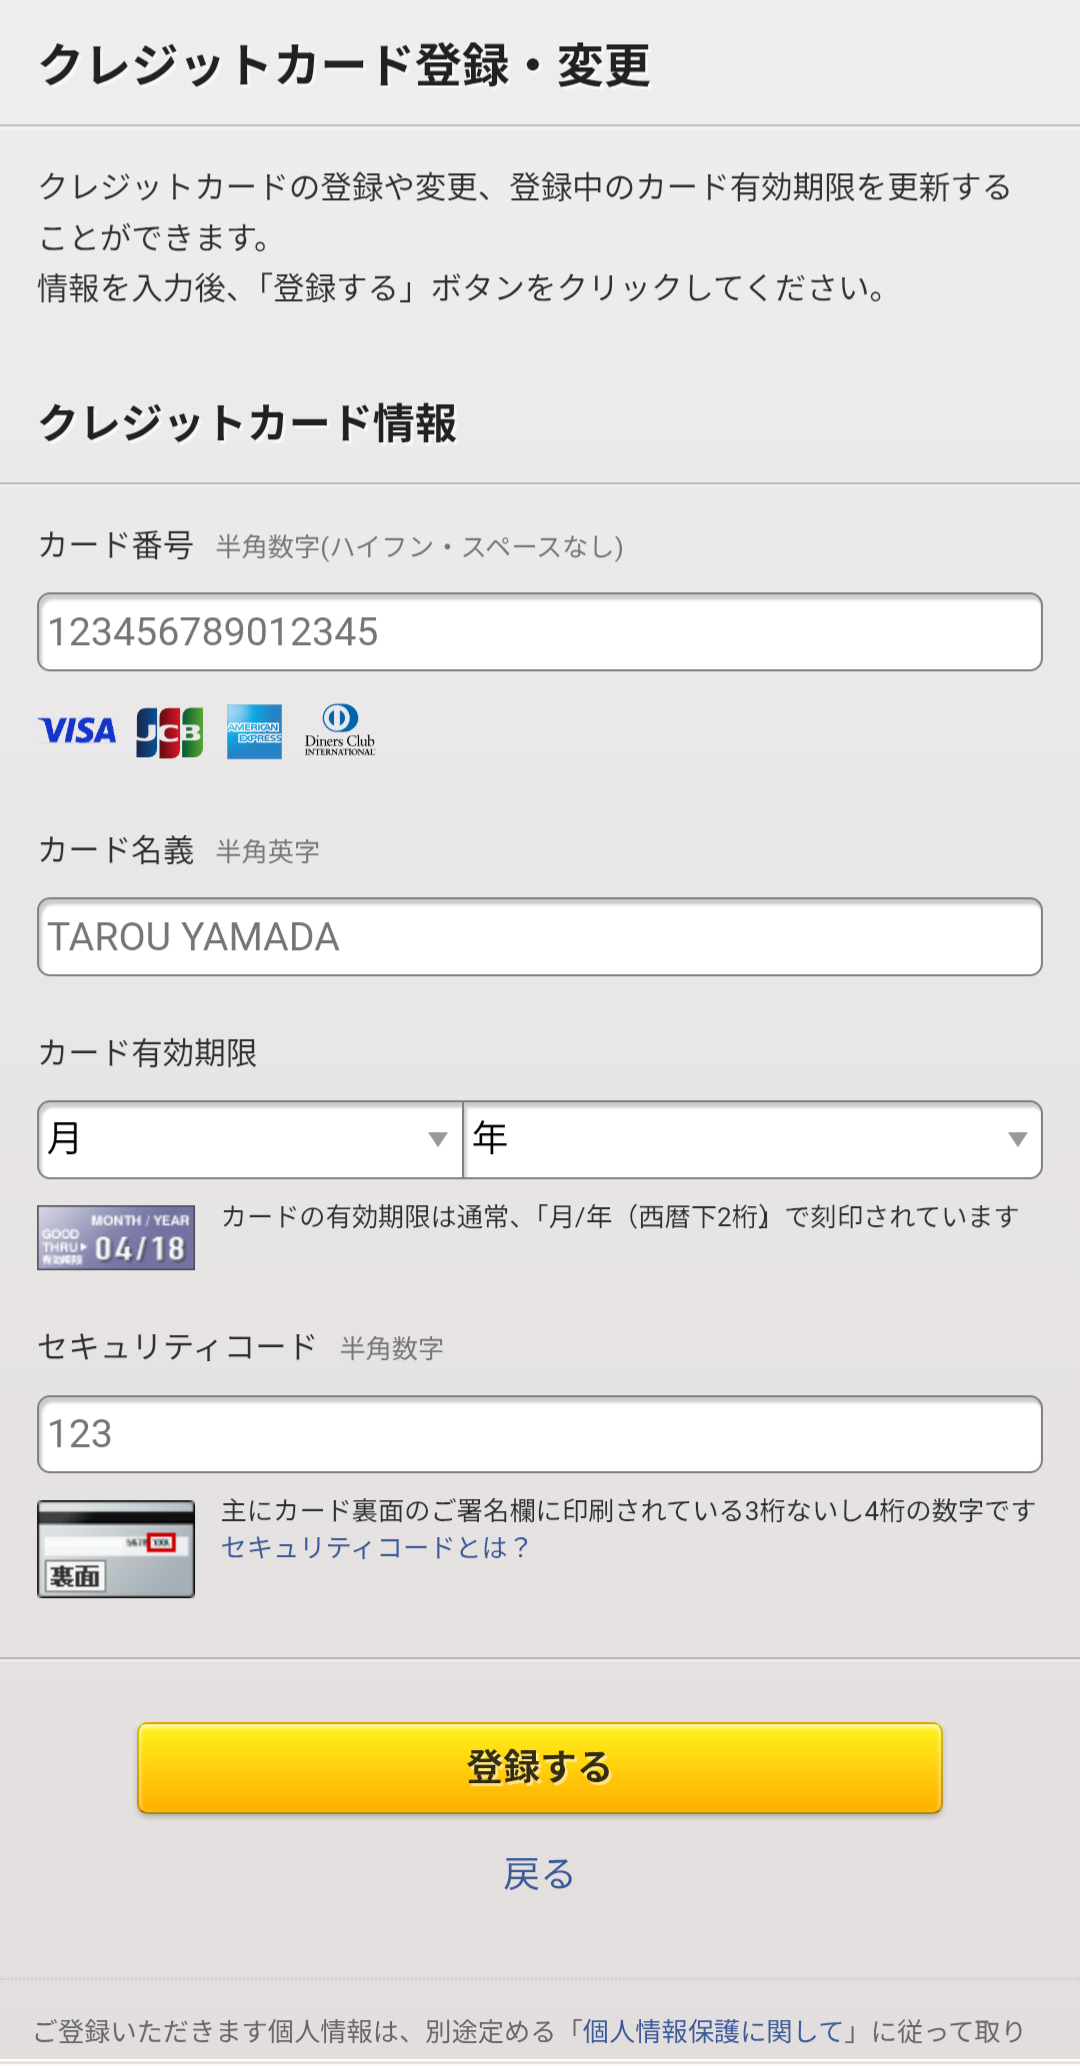Screen dimensions: 1080x2066
Task: Focus the セキュリティコード input field
Action: pyautogui.click(x=540, y=1434)
